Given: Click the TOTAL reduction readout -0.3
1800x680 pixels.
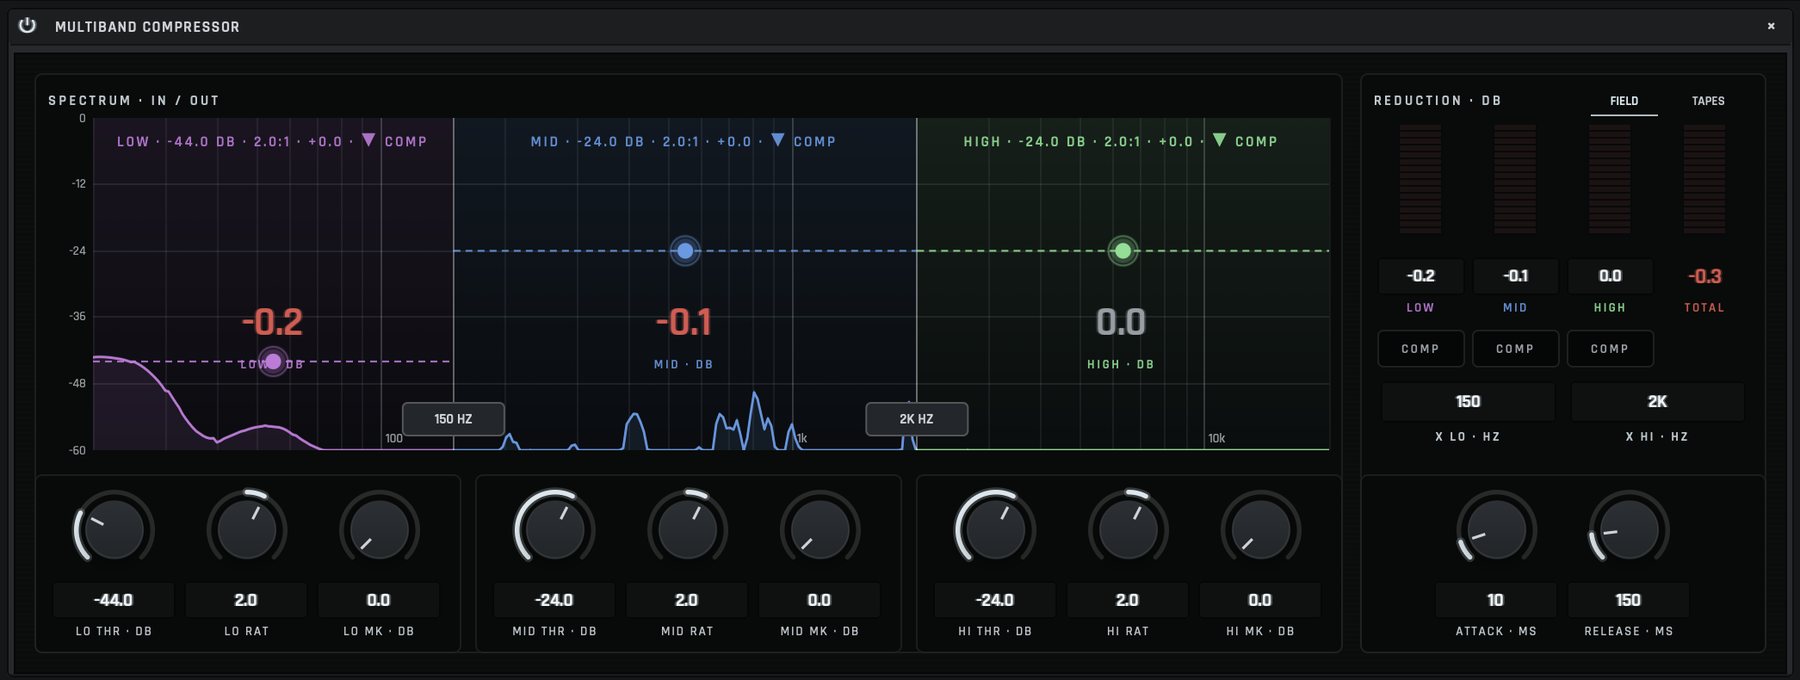Looking at the screenshot, I should point(1705,276).
